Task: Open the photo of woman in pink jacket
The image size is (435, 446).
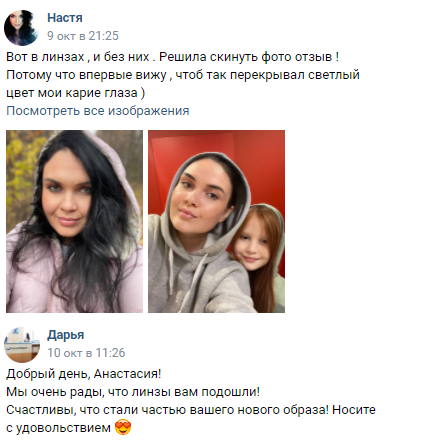Action: coord(74,221)
